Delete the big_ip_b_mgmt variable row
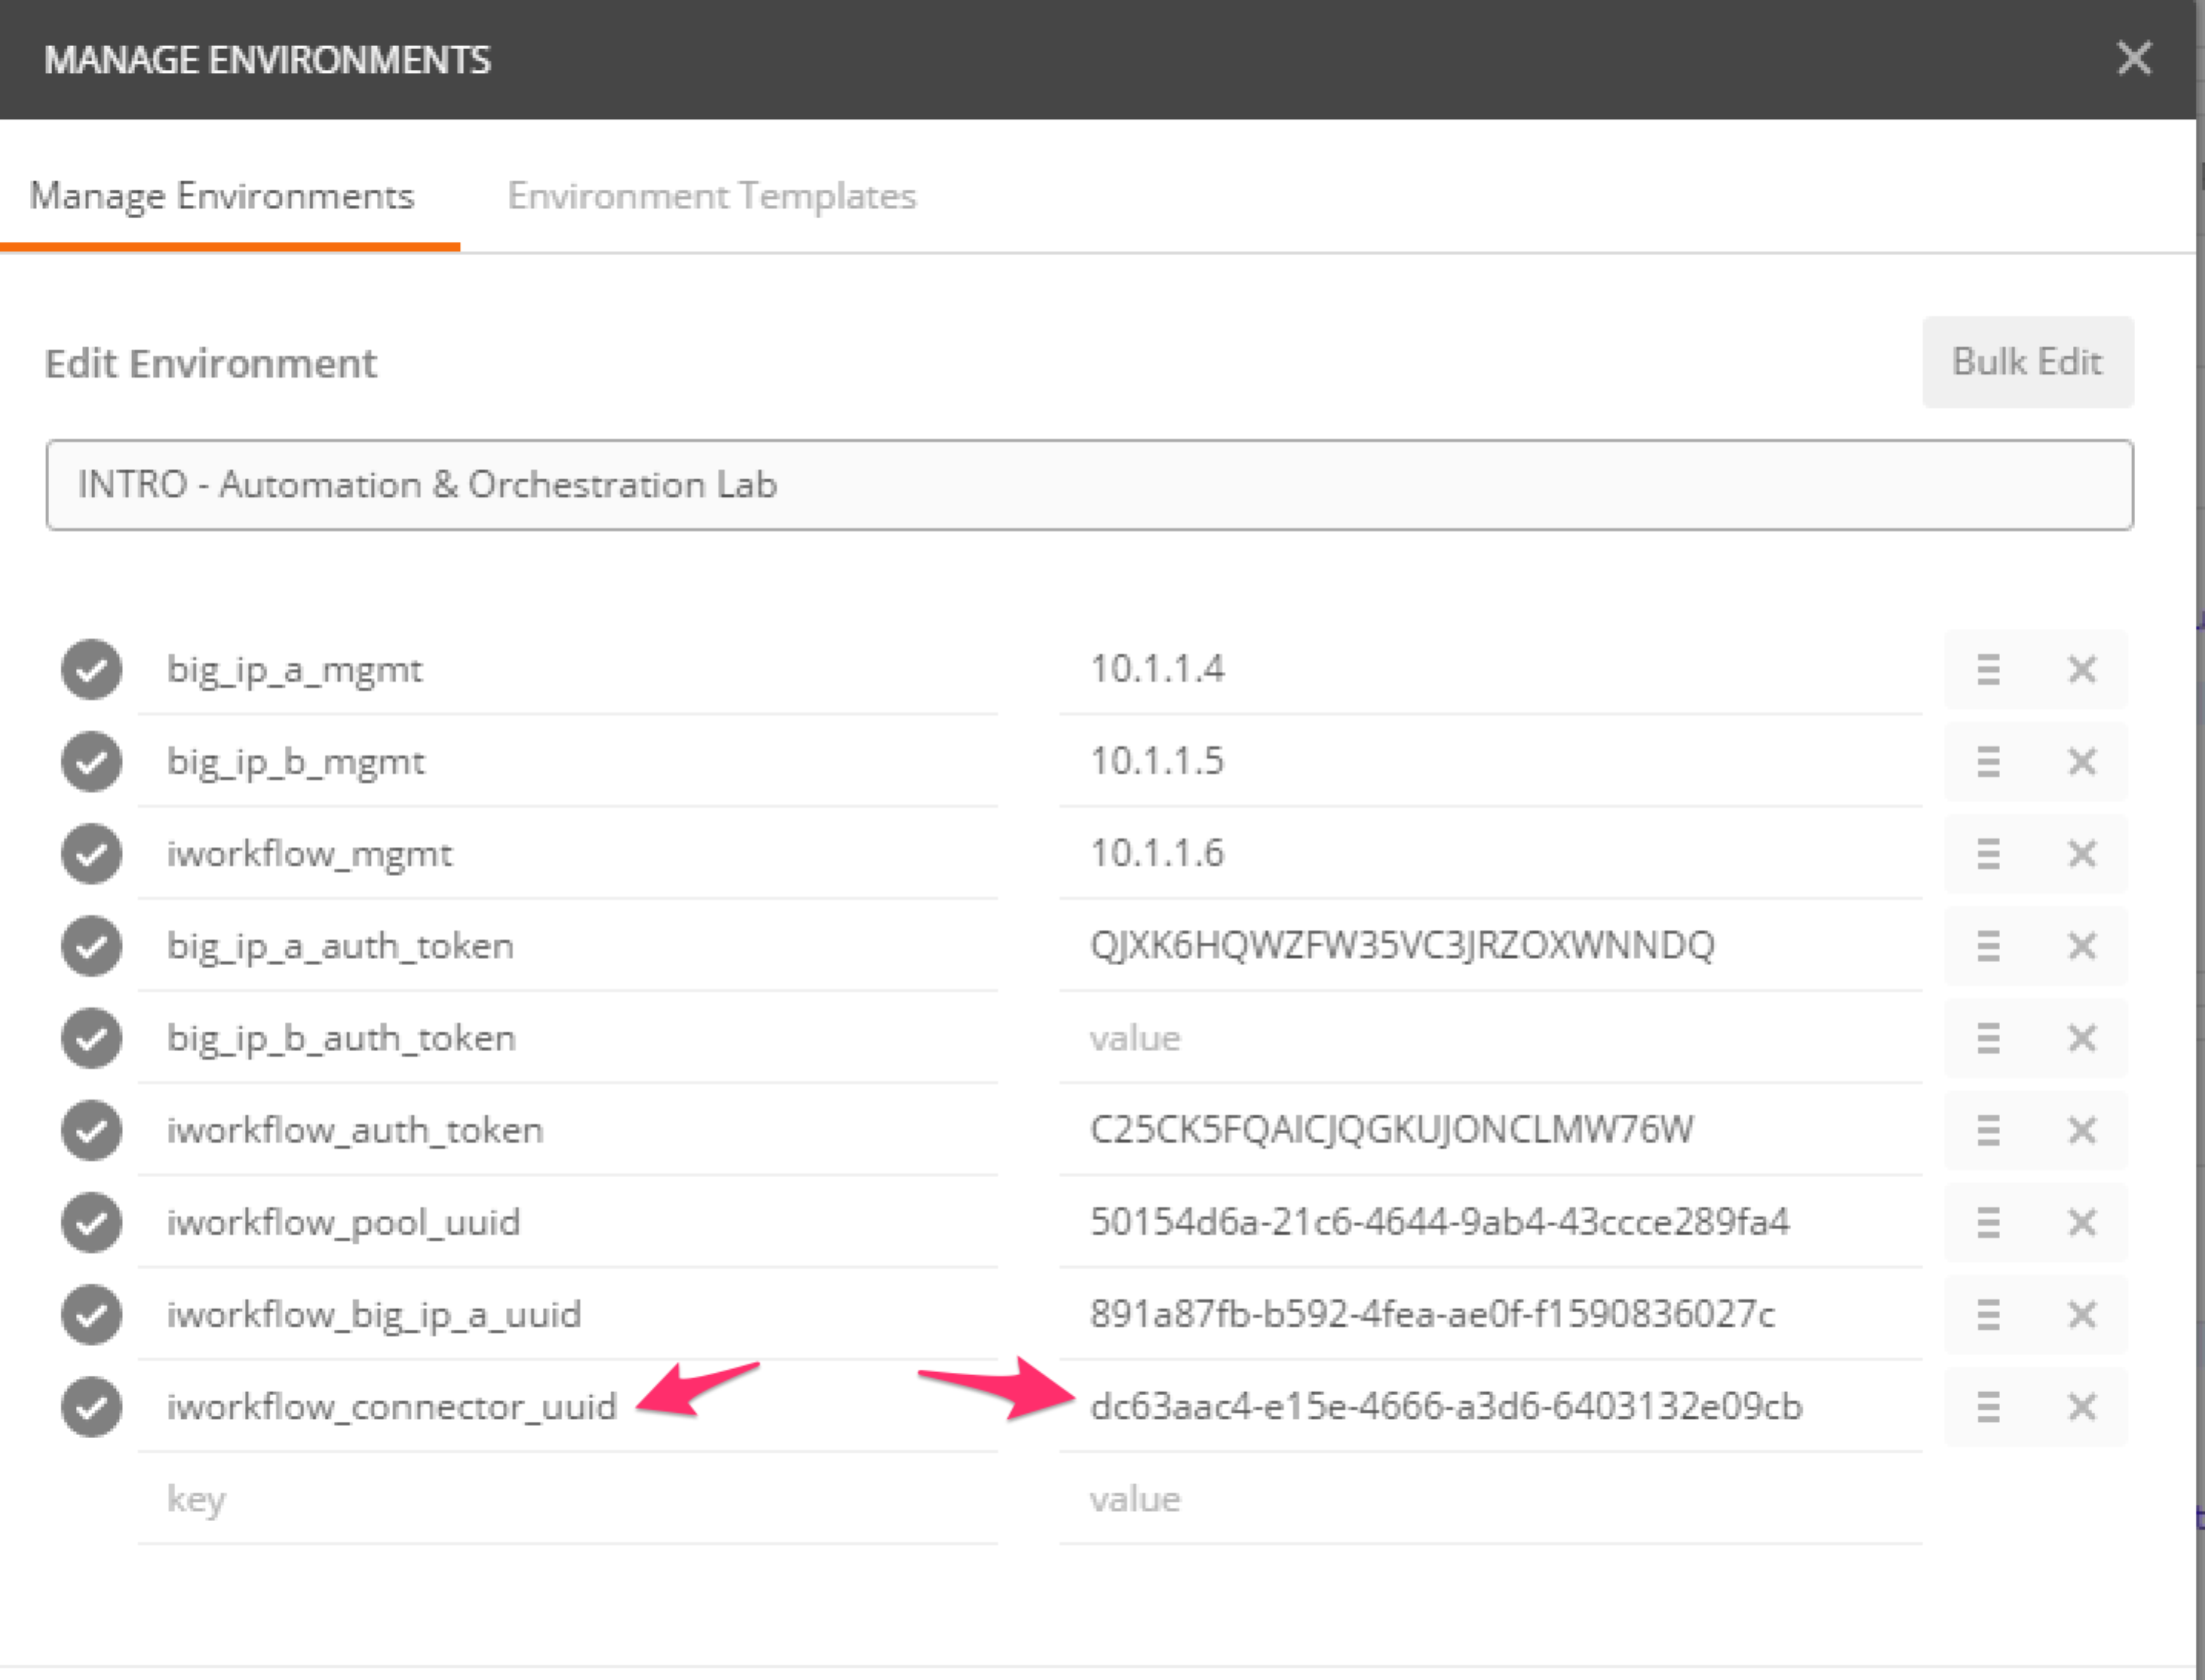The width and height of the screenshot is (2205, 1680). [x=2081, y=761]
